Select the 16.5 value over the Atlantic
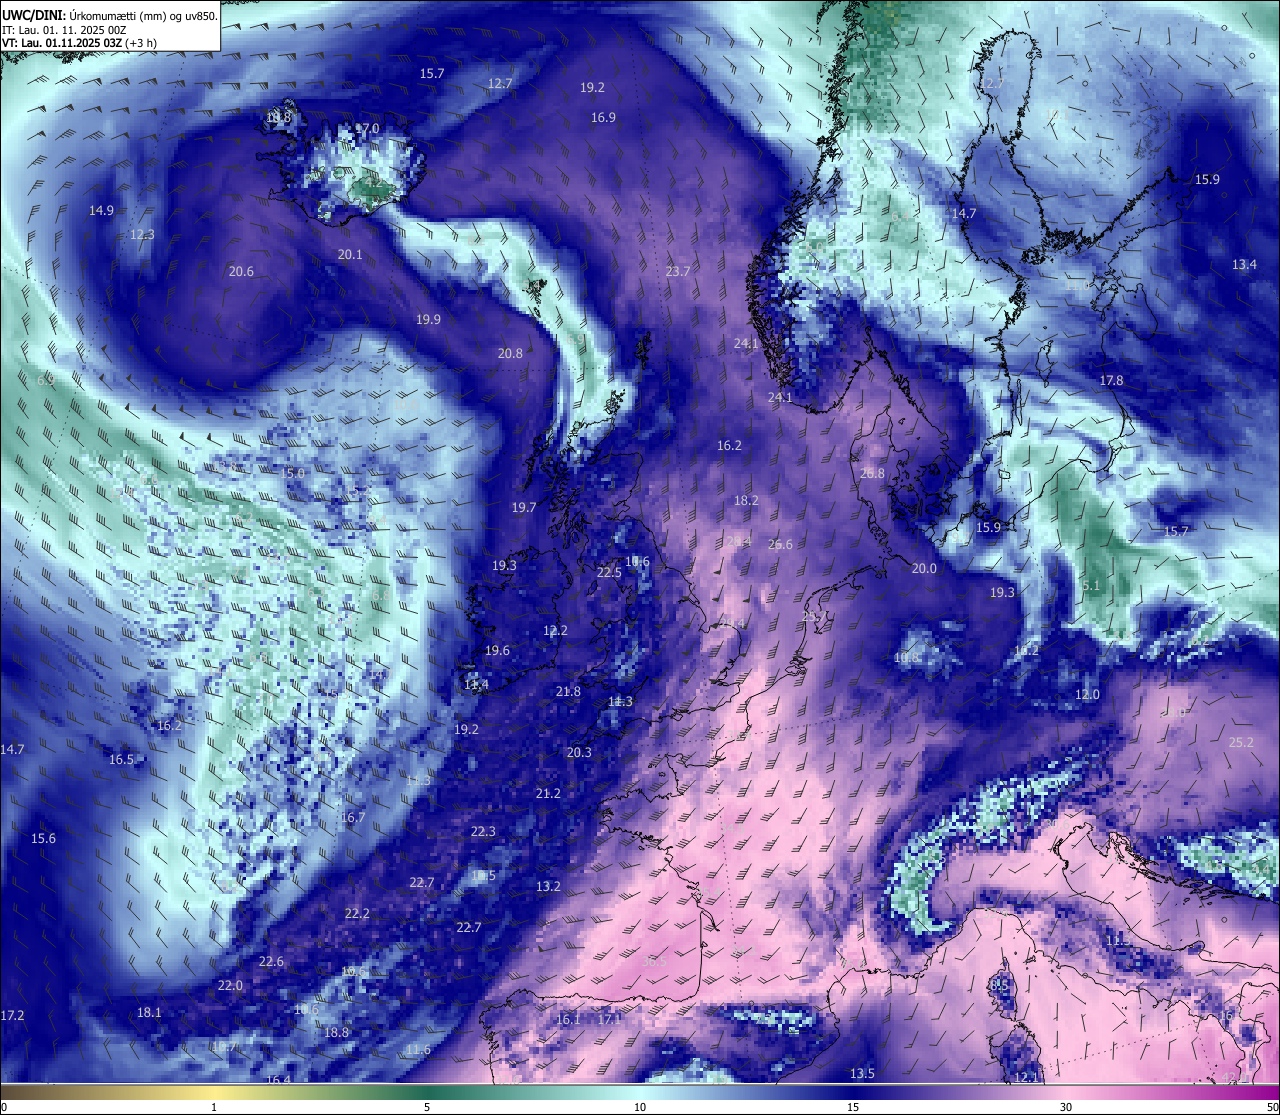This screenshot has width=1280, height=1115. coord(121,759)
